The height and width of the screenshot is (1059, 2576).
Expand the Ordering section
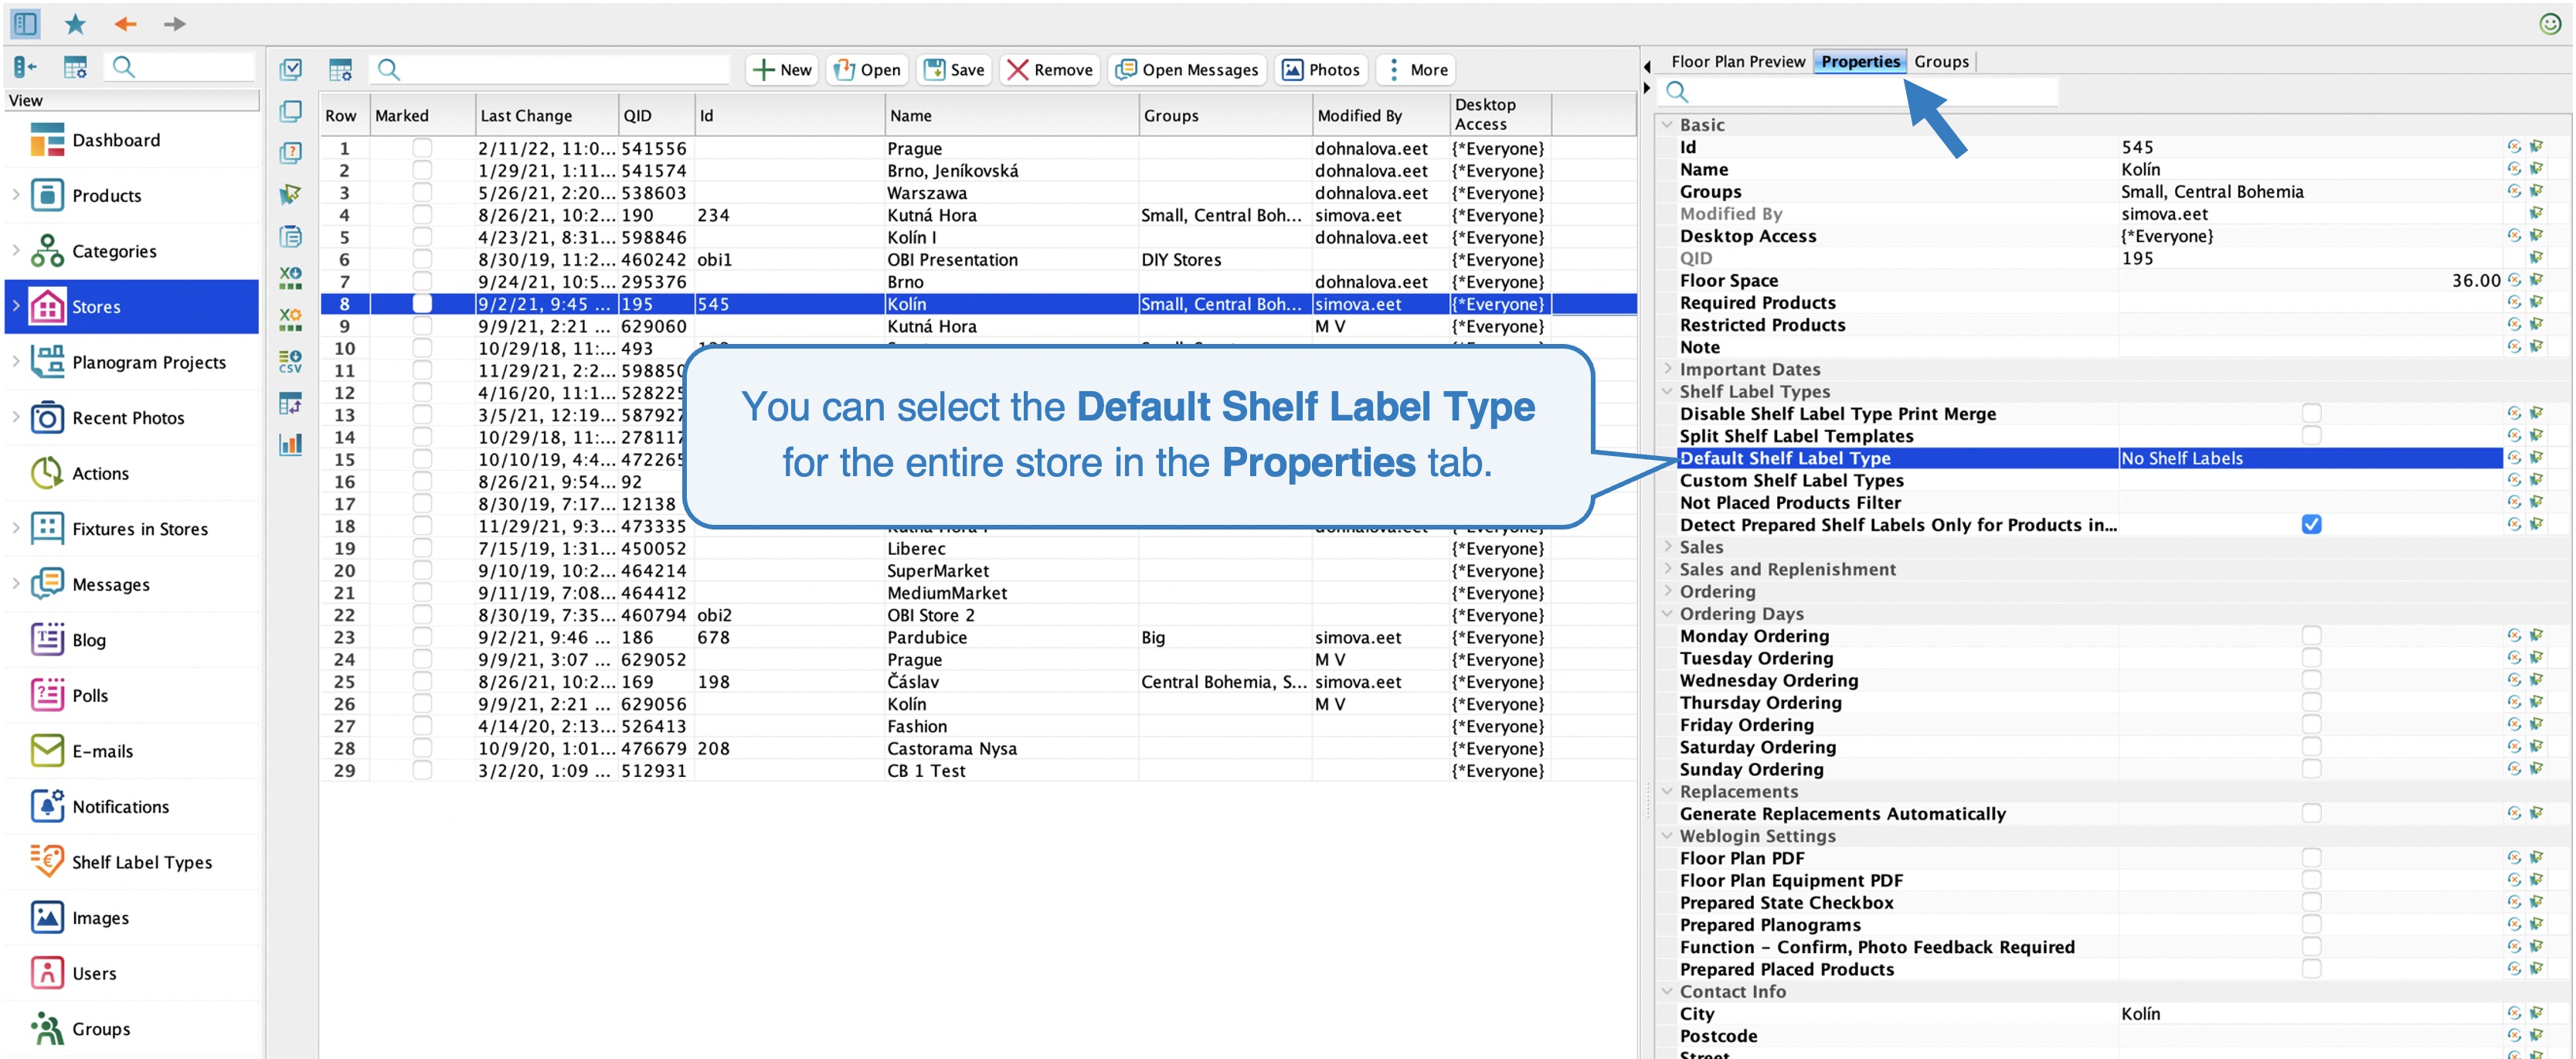click(1667, 591)
